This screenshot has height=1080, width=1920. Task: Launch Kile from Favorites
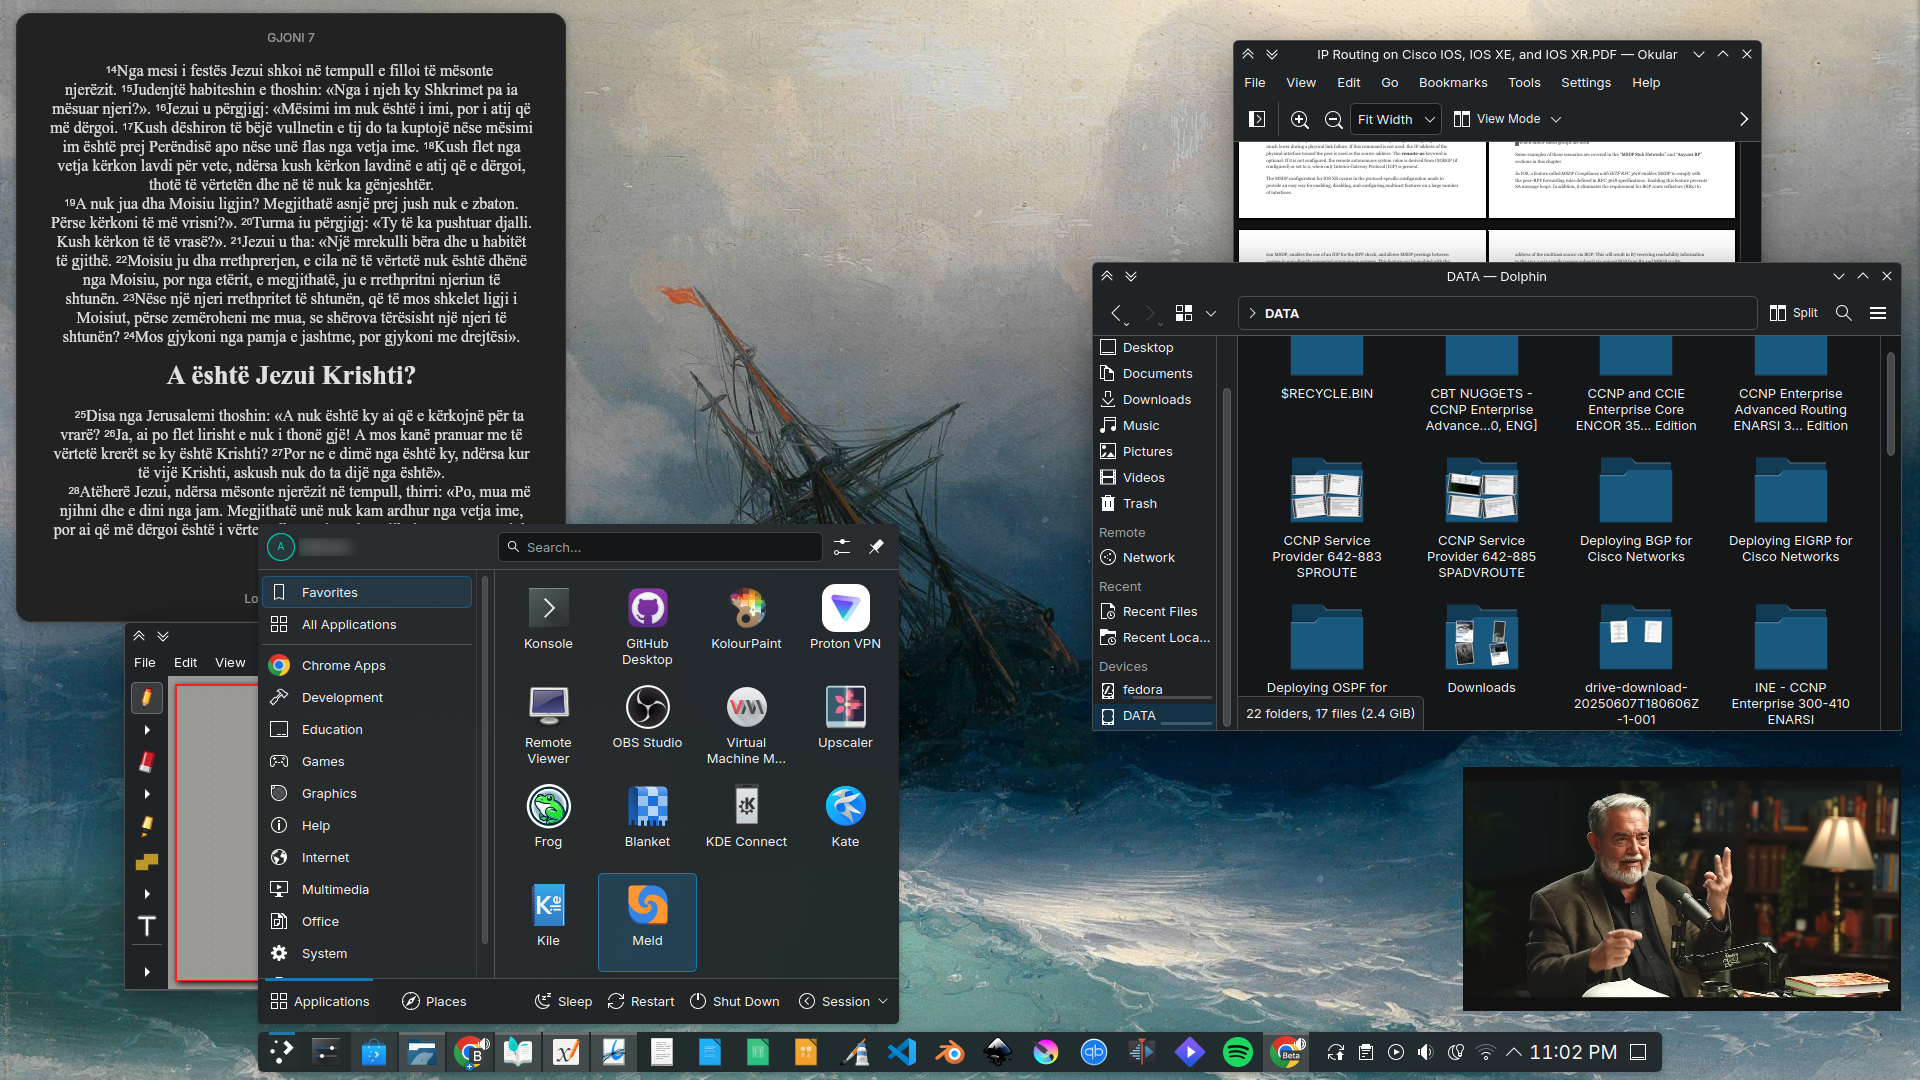(548, 916)
